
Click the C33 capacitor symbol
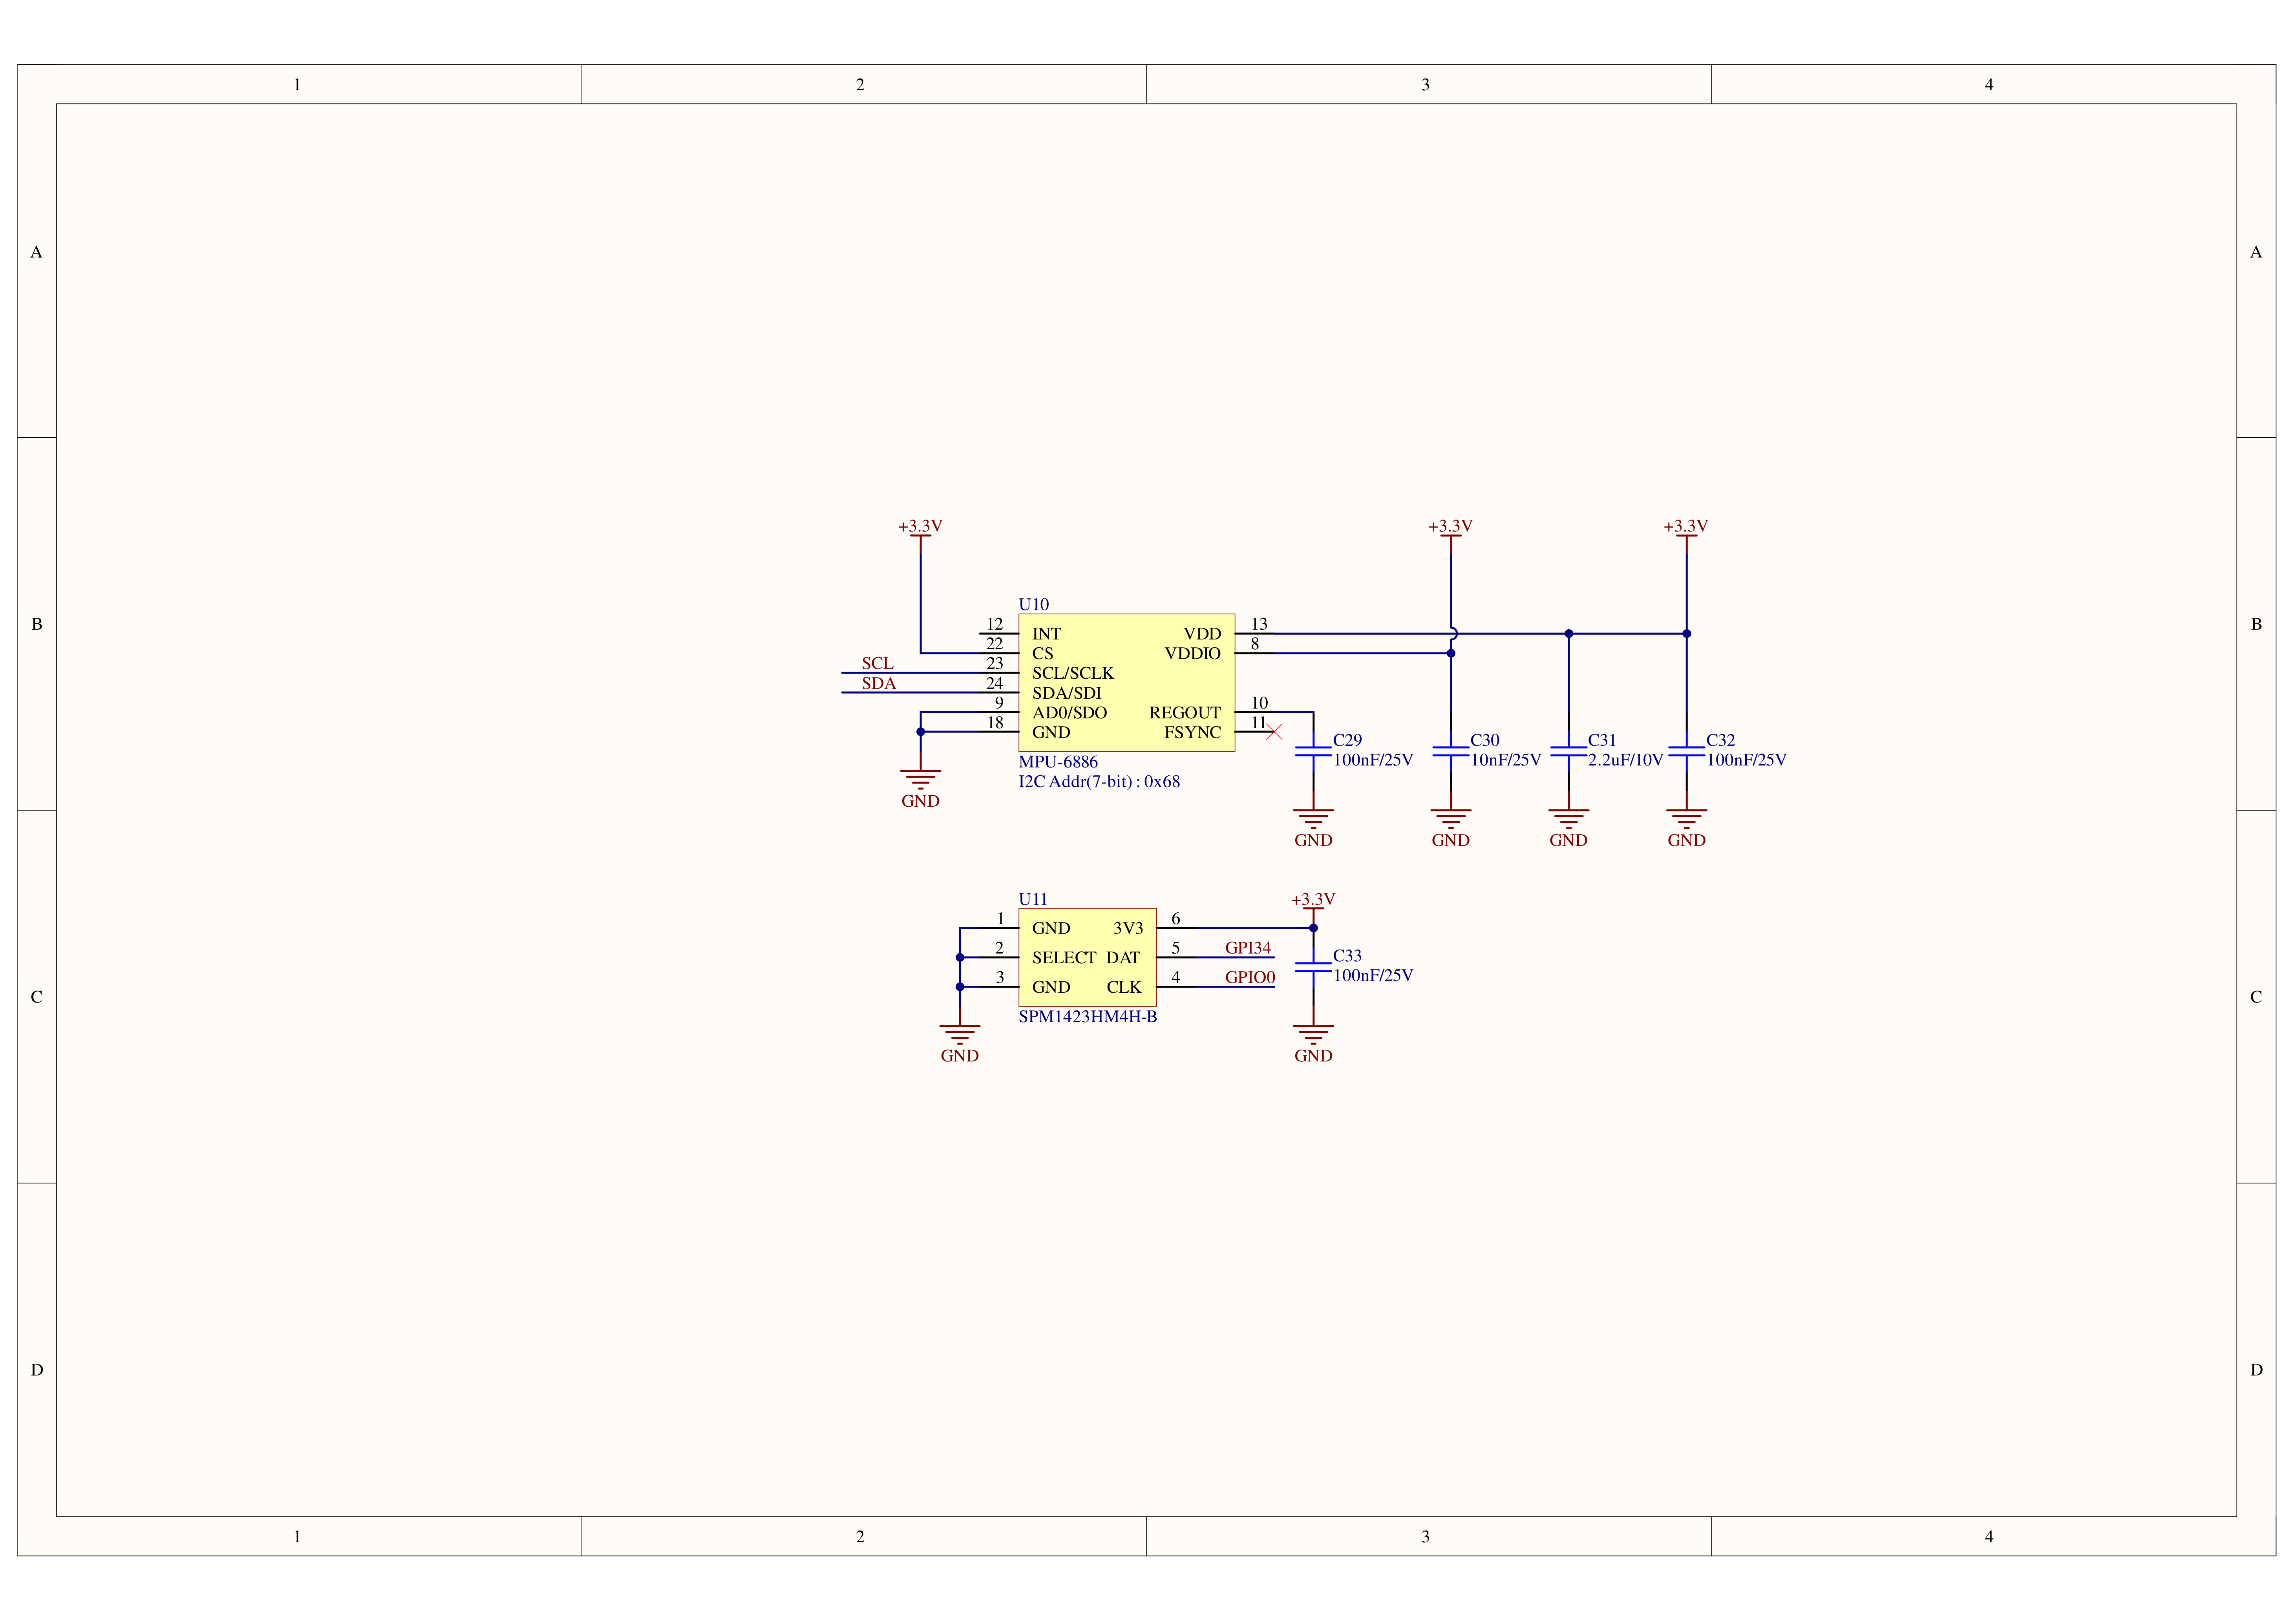coord(1313,967)
